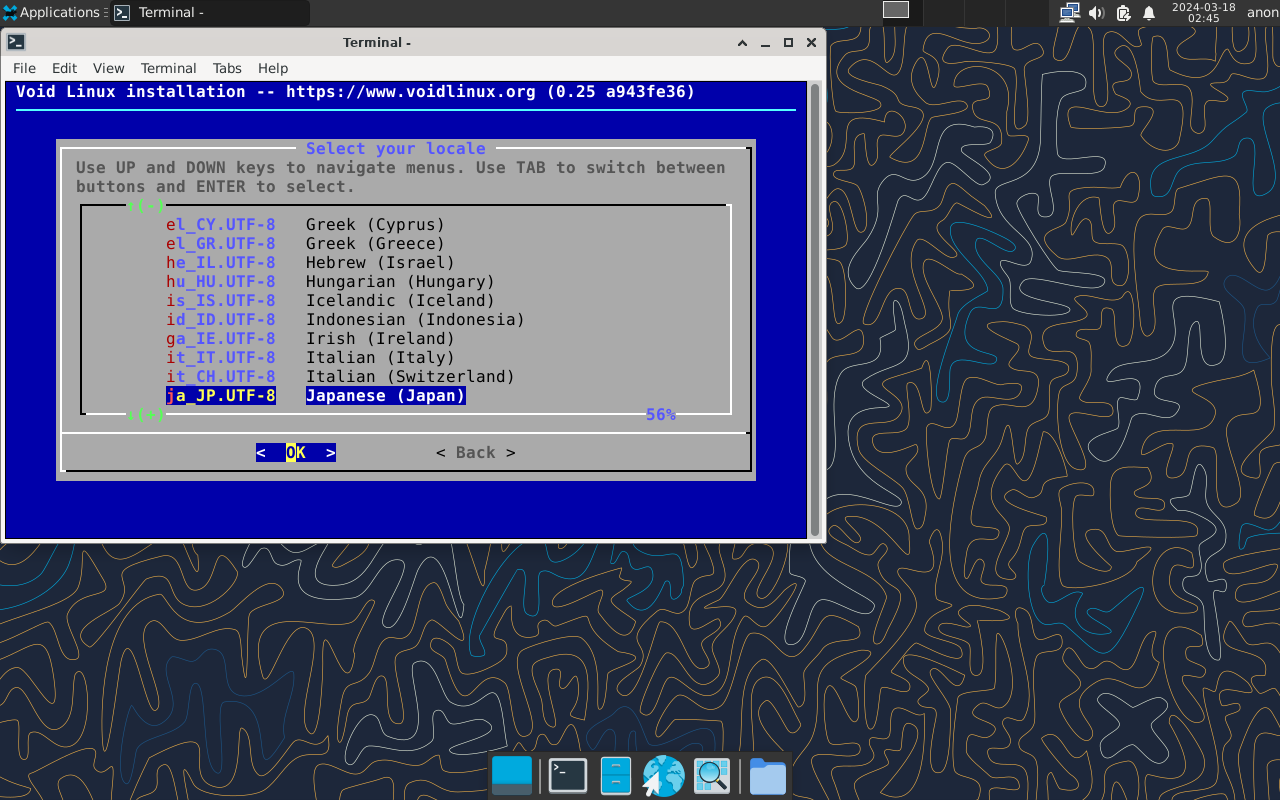Click the 56% scroll position indicator
This screenshot has width=1280, height=800.
coord(661,415)
